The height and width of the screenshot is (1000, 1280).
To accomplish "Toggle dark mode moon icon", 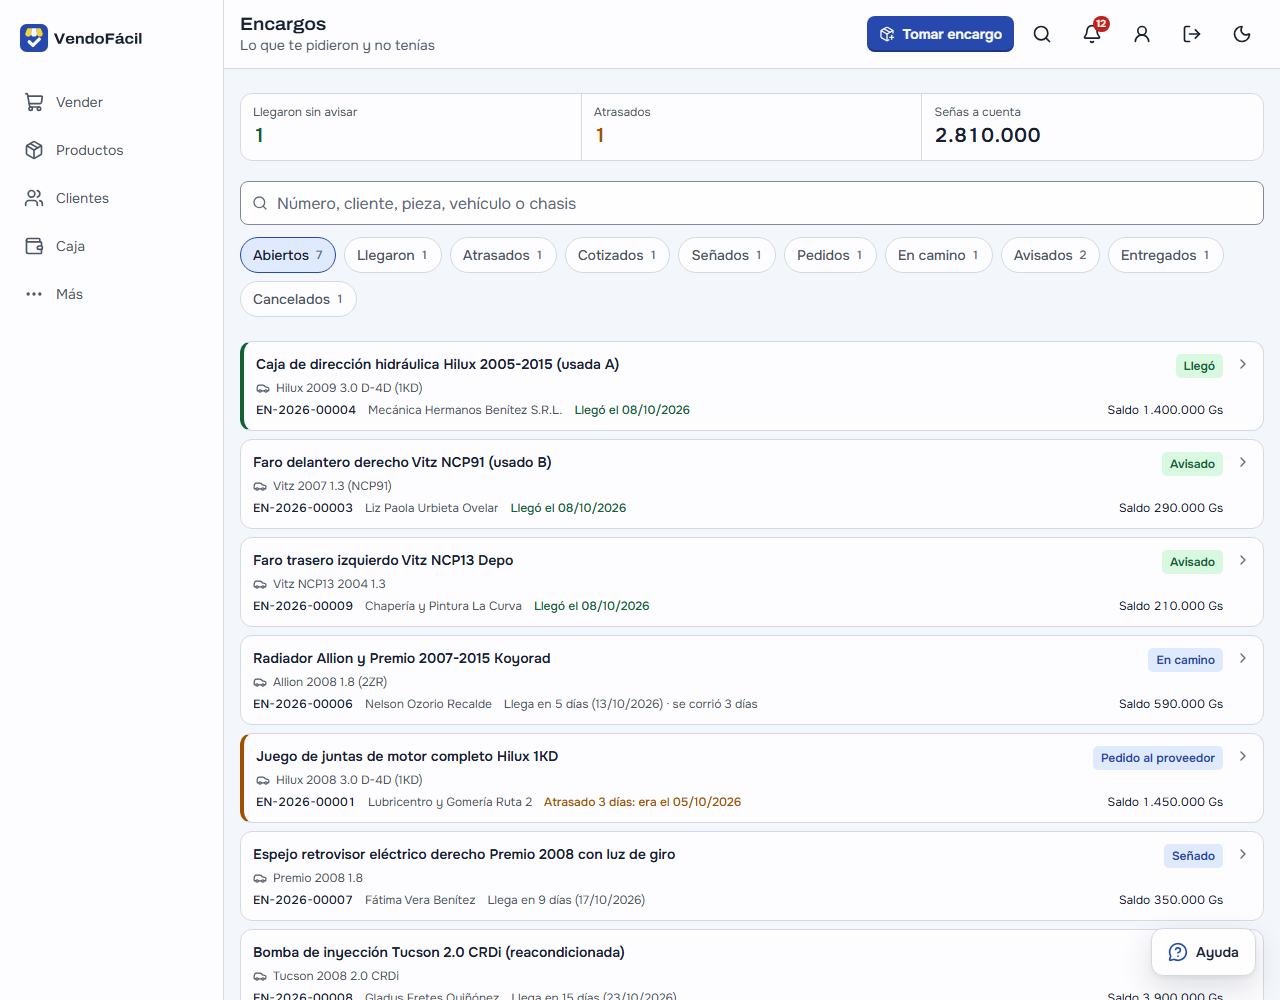I will click(1242, 34).
